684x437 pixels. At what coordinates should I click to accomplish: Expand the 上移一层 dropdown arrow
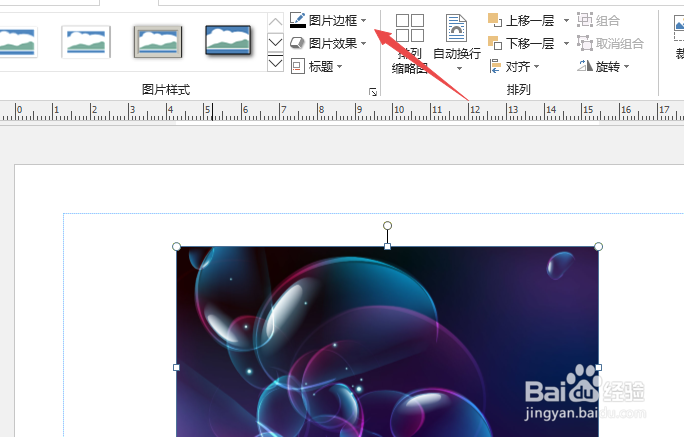pos(566,20)
